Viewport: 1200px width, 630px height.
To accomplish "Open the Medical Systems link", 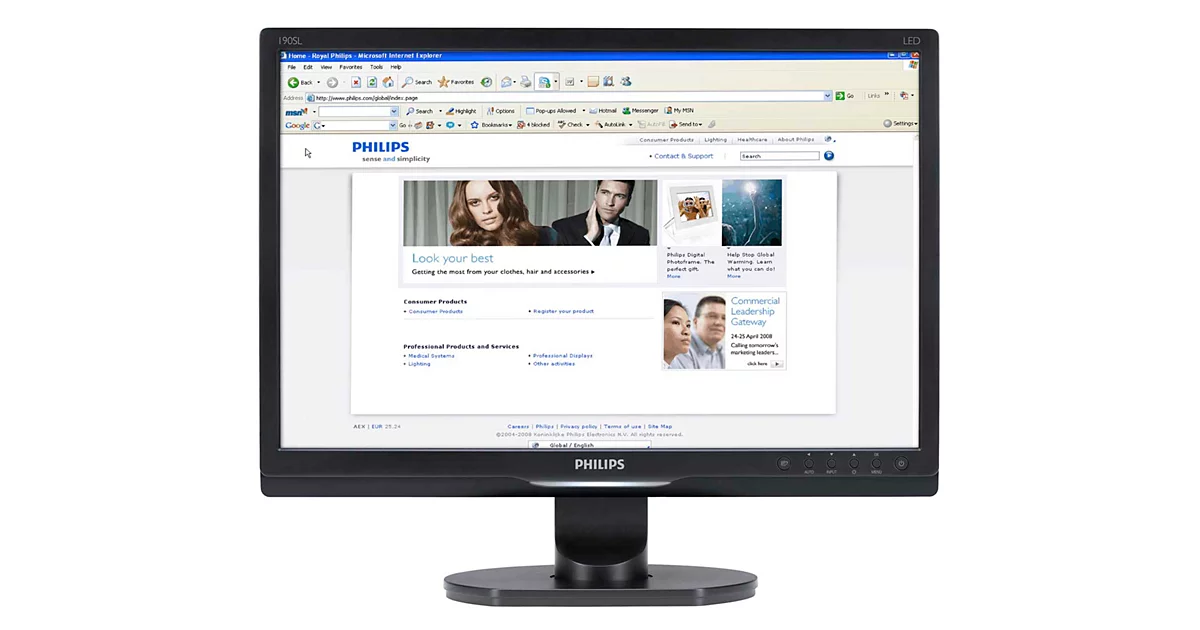I will point(431,356).
